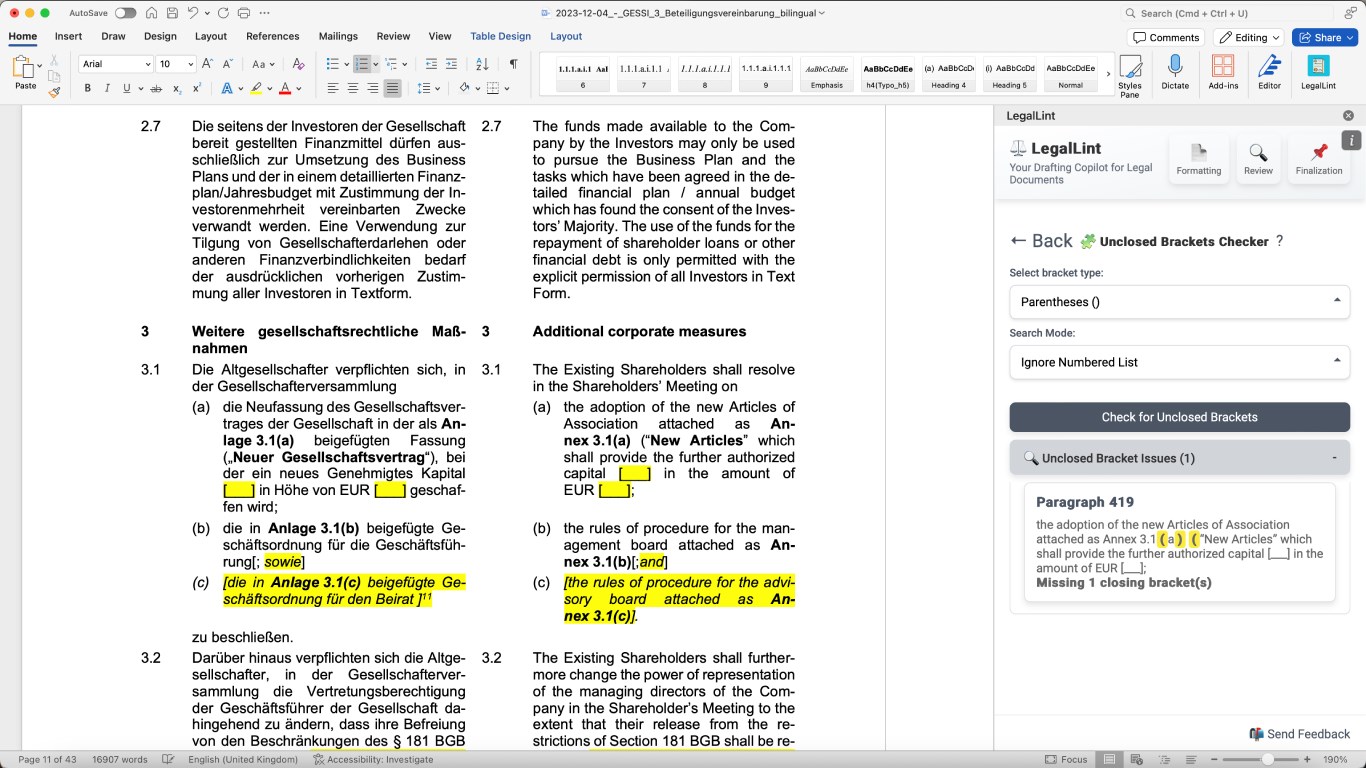Open the Search Mode dropdown
Image resolution: width=1366 pixels, height=768 pixels.
point(1180,362)
